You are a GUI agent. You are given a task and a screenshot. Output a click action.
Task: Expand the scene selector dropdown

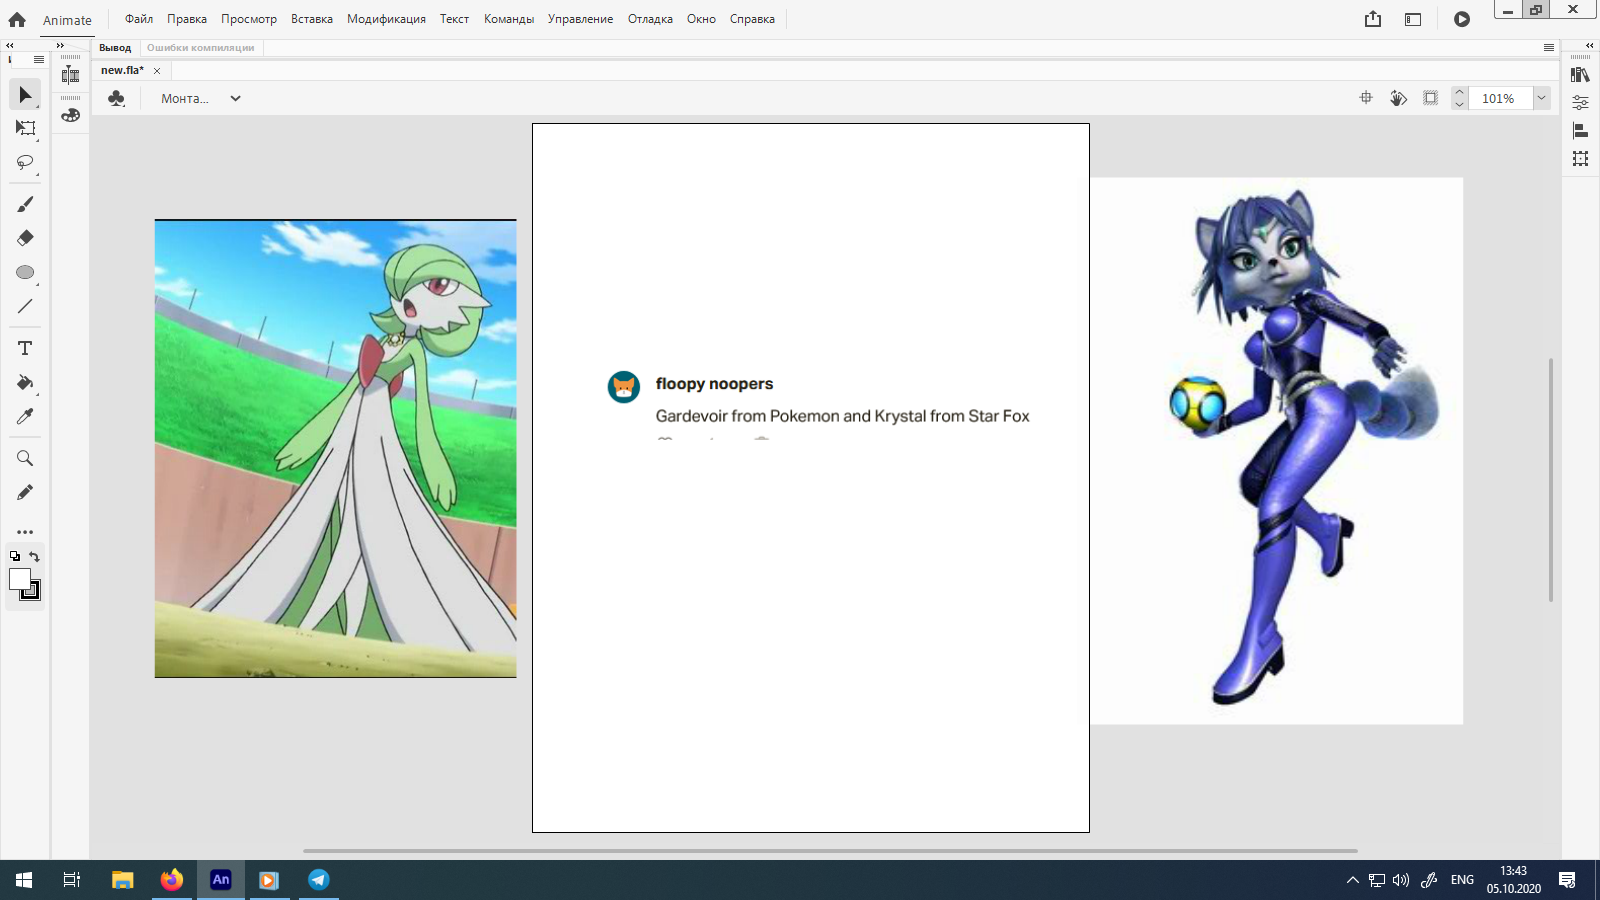(x=235, y=98)
